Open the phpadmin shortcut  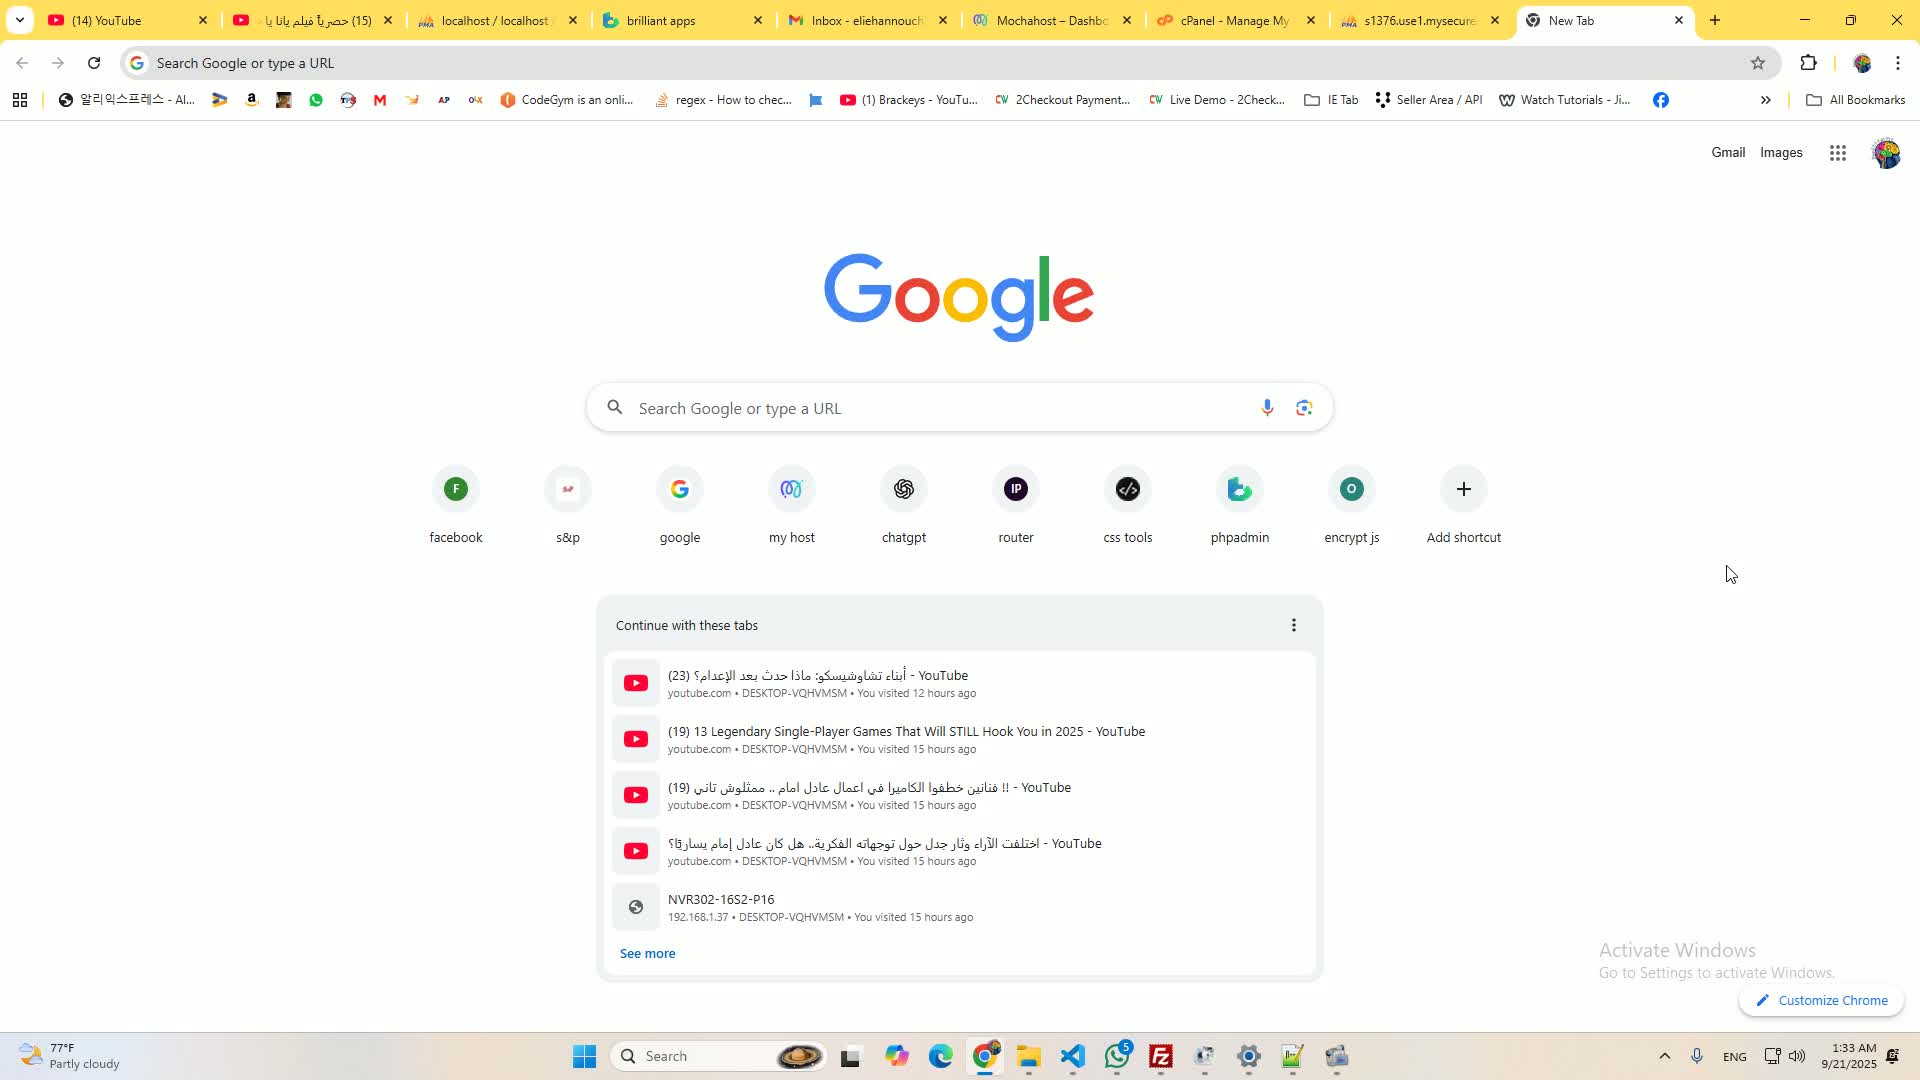coord(1240,506)
